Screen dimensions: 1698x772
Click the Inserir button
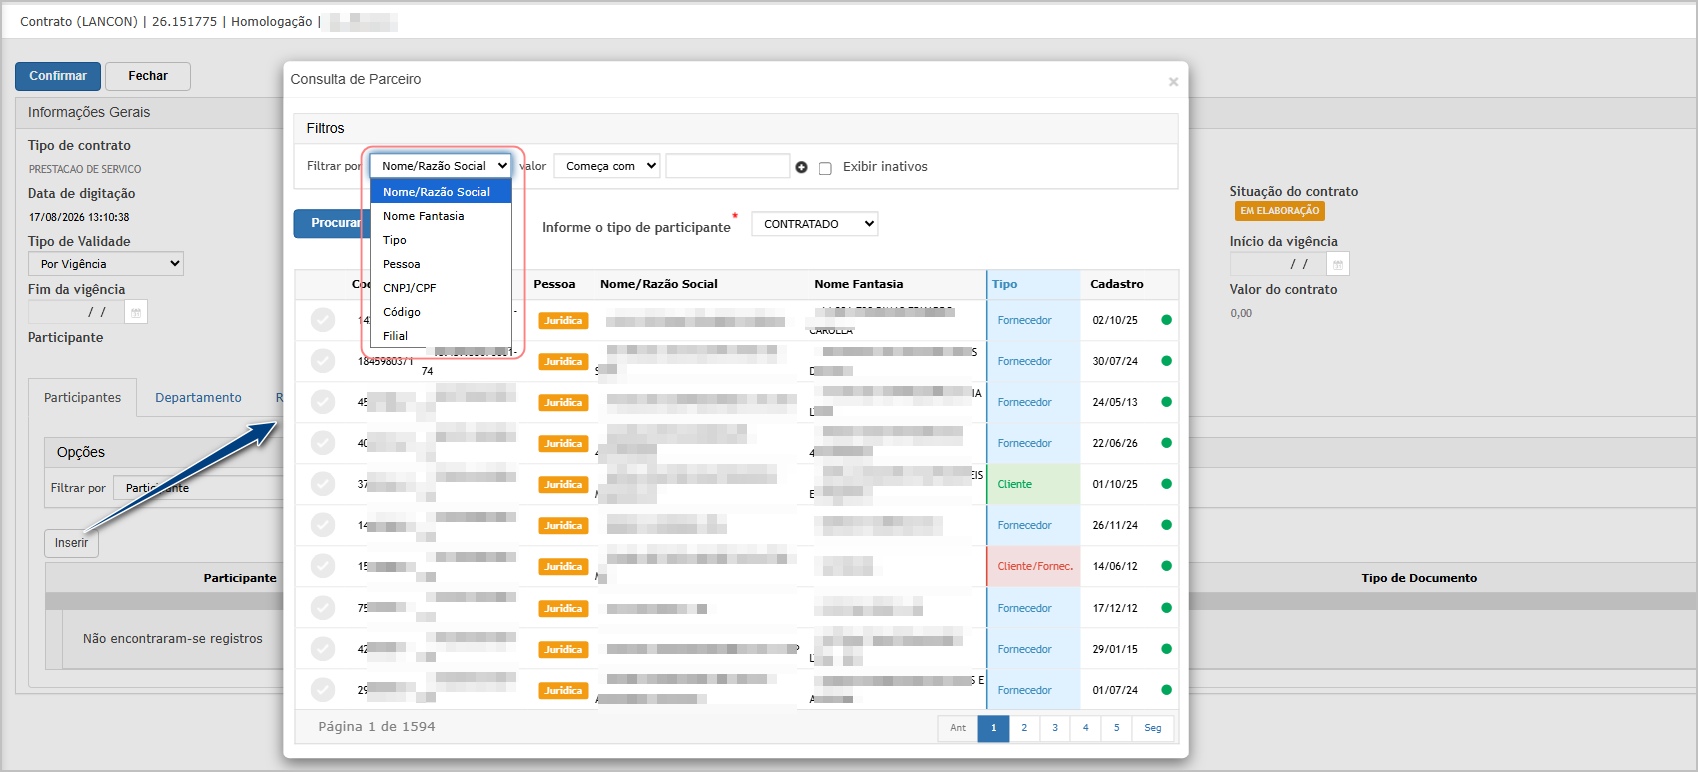[71, 543]
